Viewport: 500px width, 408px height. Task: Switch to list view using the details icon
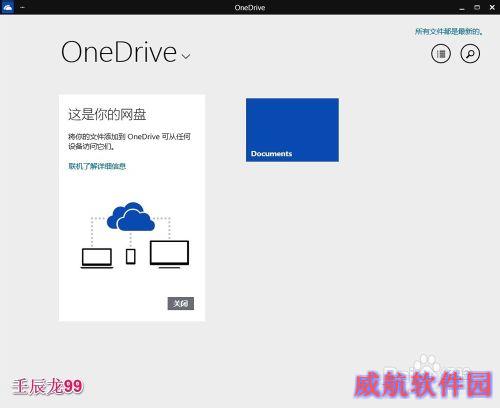point(441,54)
